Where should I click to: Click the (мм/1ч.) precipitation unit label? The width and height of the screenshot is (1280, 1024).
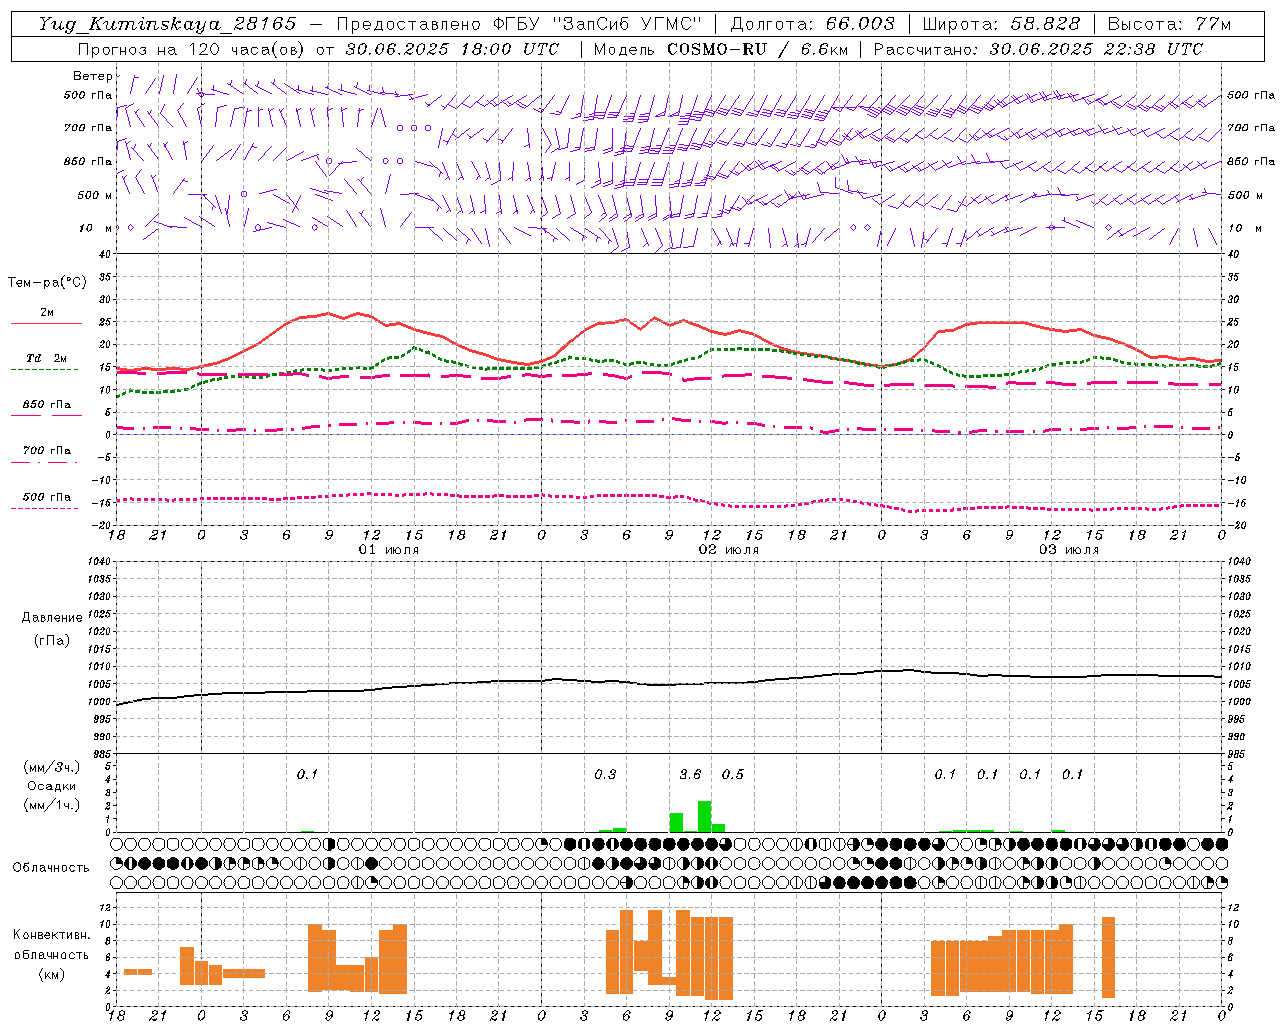[51, 805]
